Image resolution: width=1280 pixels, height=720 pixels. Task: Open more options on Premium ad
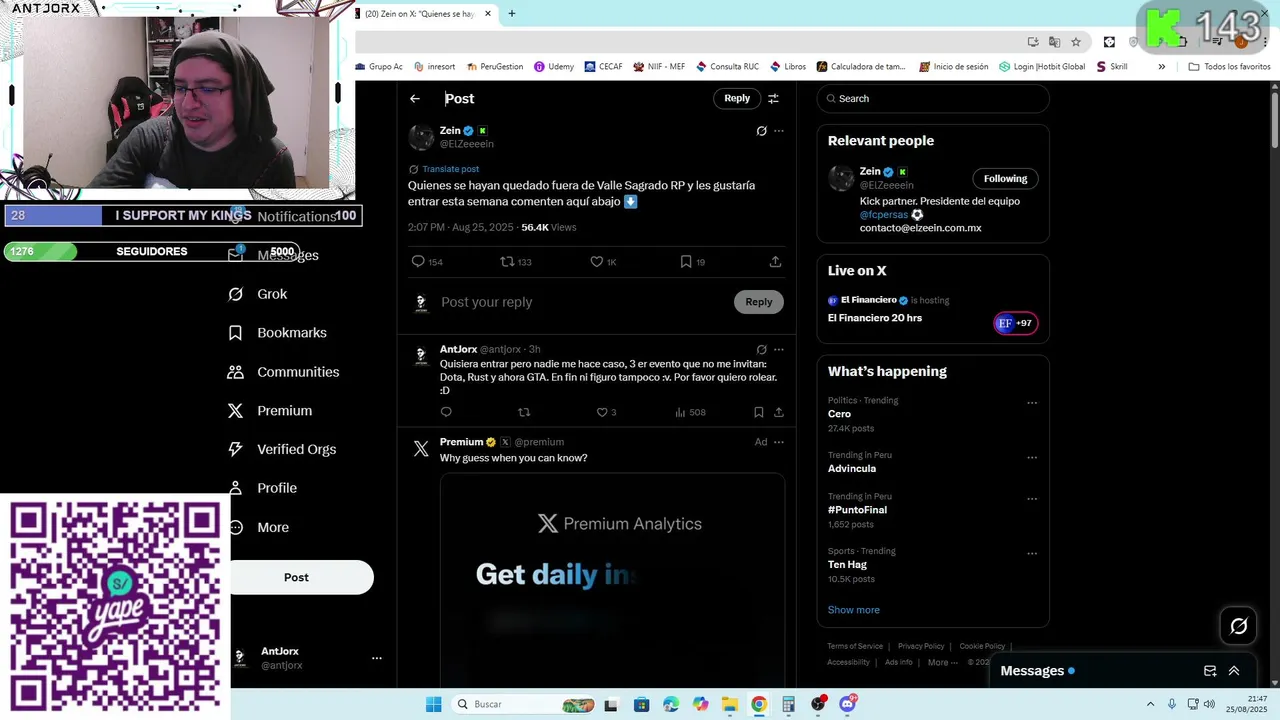coord(779,442)
